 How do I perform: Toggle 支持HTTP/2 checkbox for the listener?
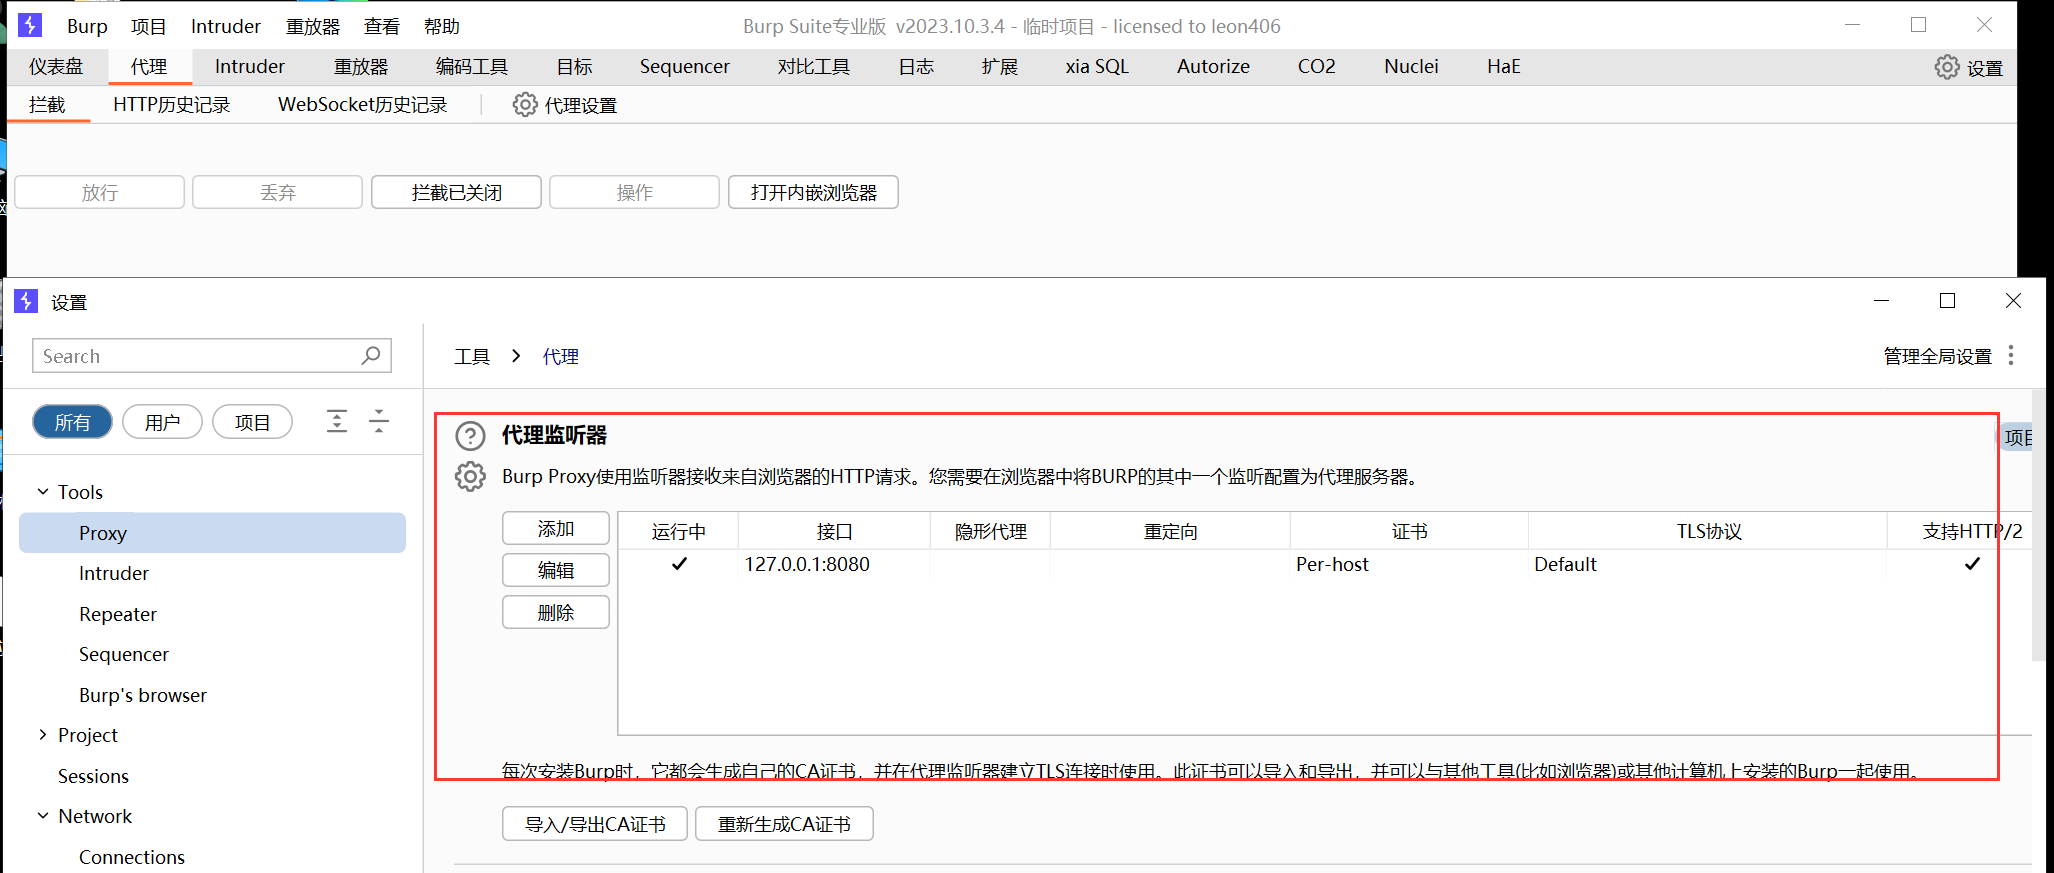pos(1972,564)
